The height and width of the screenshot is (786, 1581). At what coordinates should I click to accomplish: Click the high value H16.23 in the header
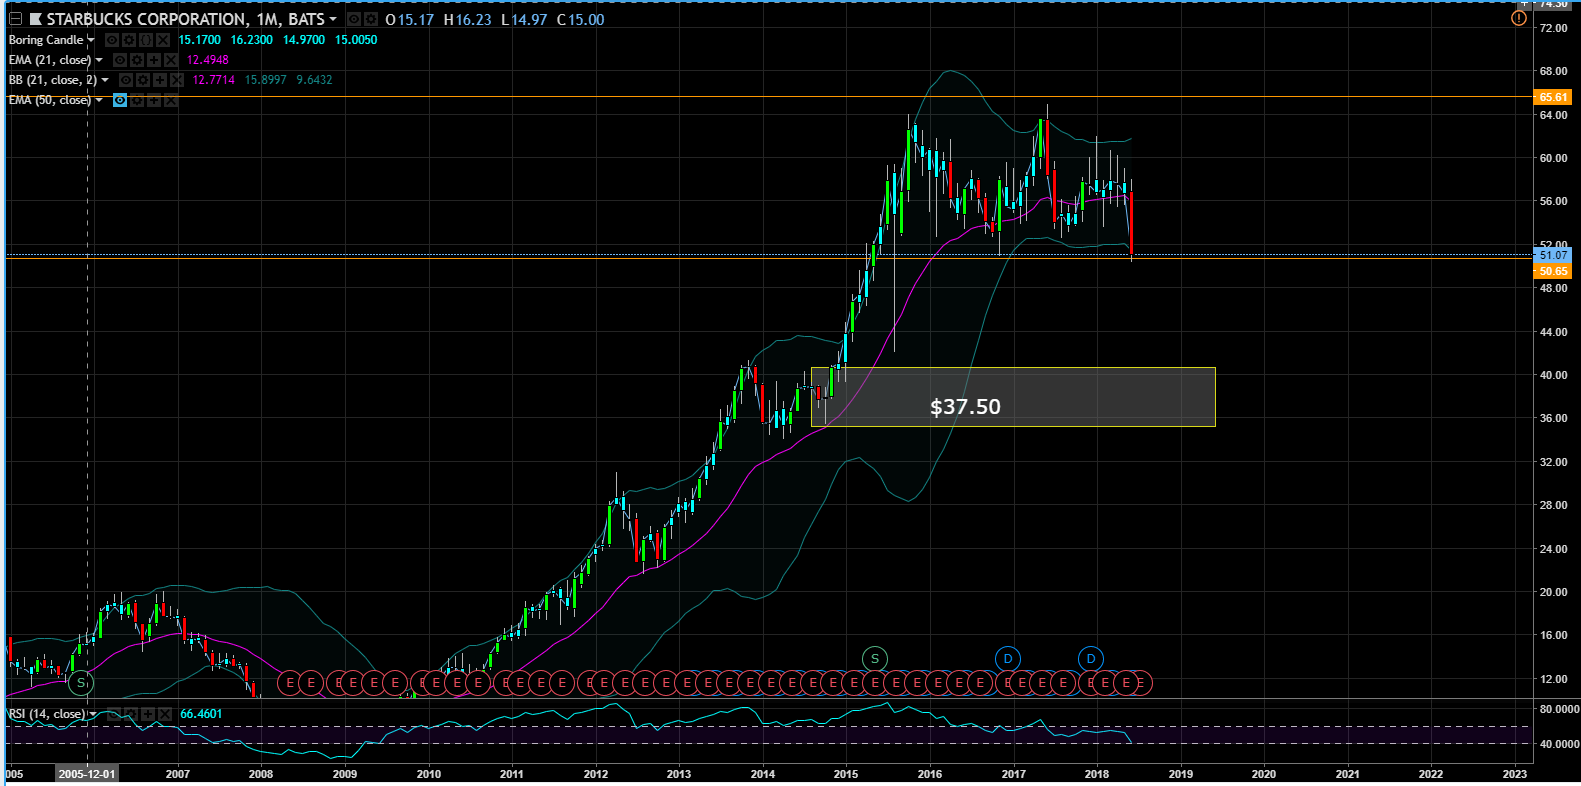click(x=468, y=20)
